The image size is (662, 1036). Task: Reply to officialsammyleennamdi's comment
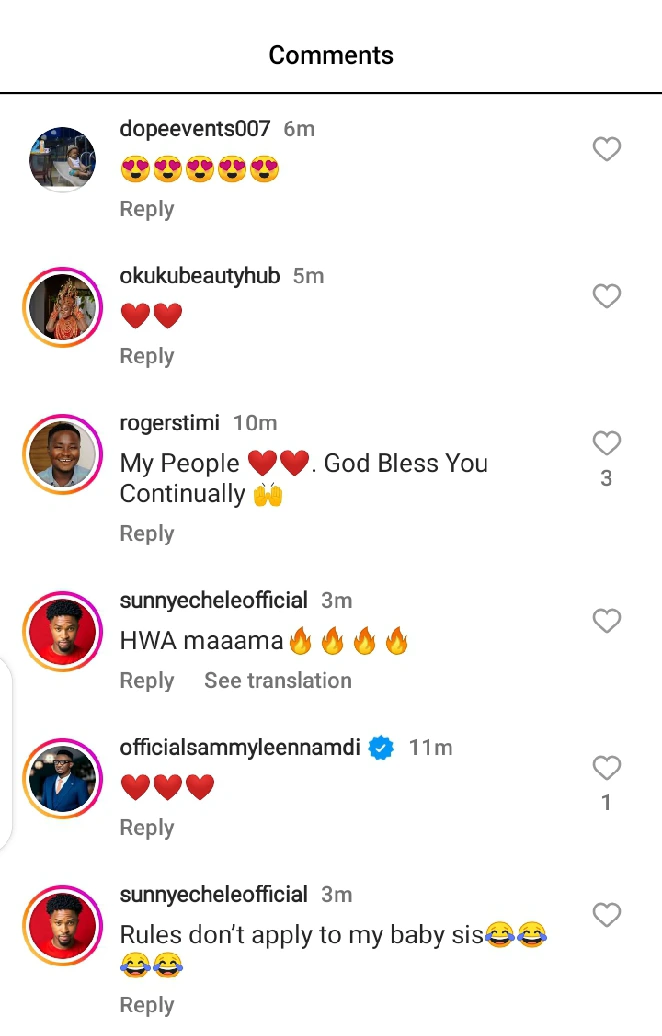pyautogui.click(x=147, y=828)
